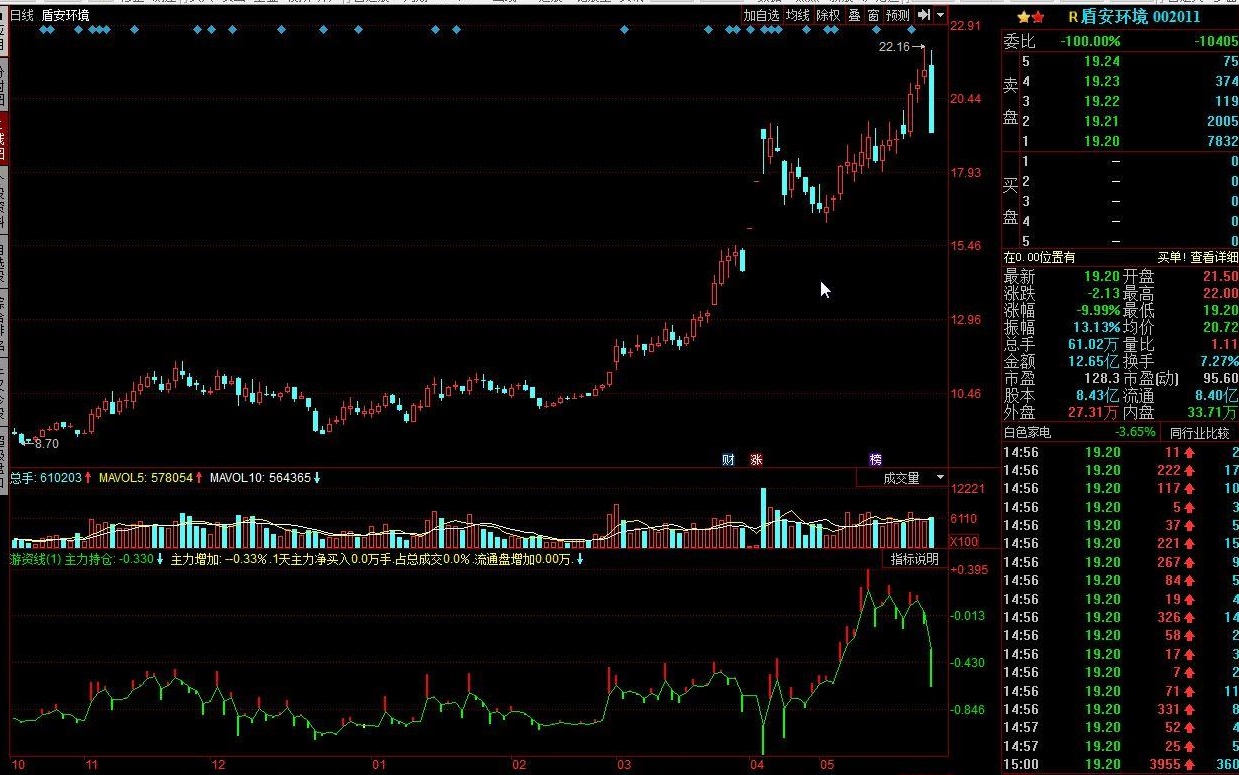The width and height of the screenshot is (1239, 775).
Task: Click the 外盘 27.31万 value
Action: click(1093, 412)
